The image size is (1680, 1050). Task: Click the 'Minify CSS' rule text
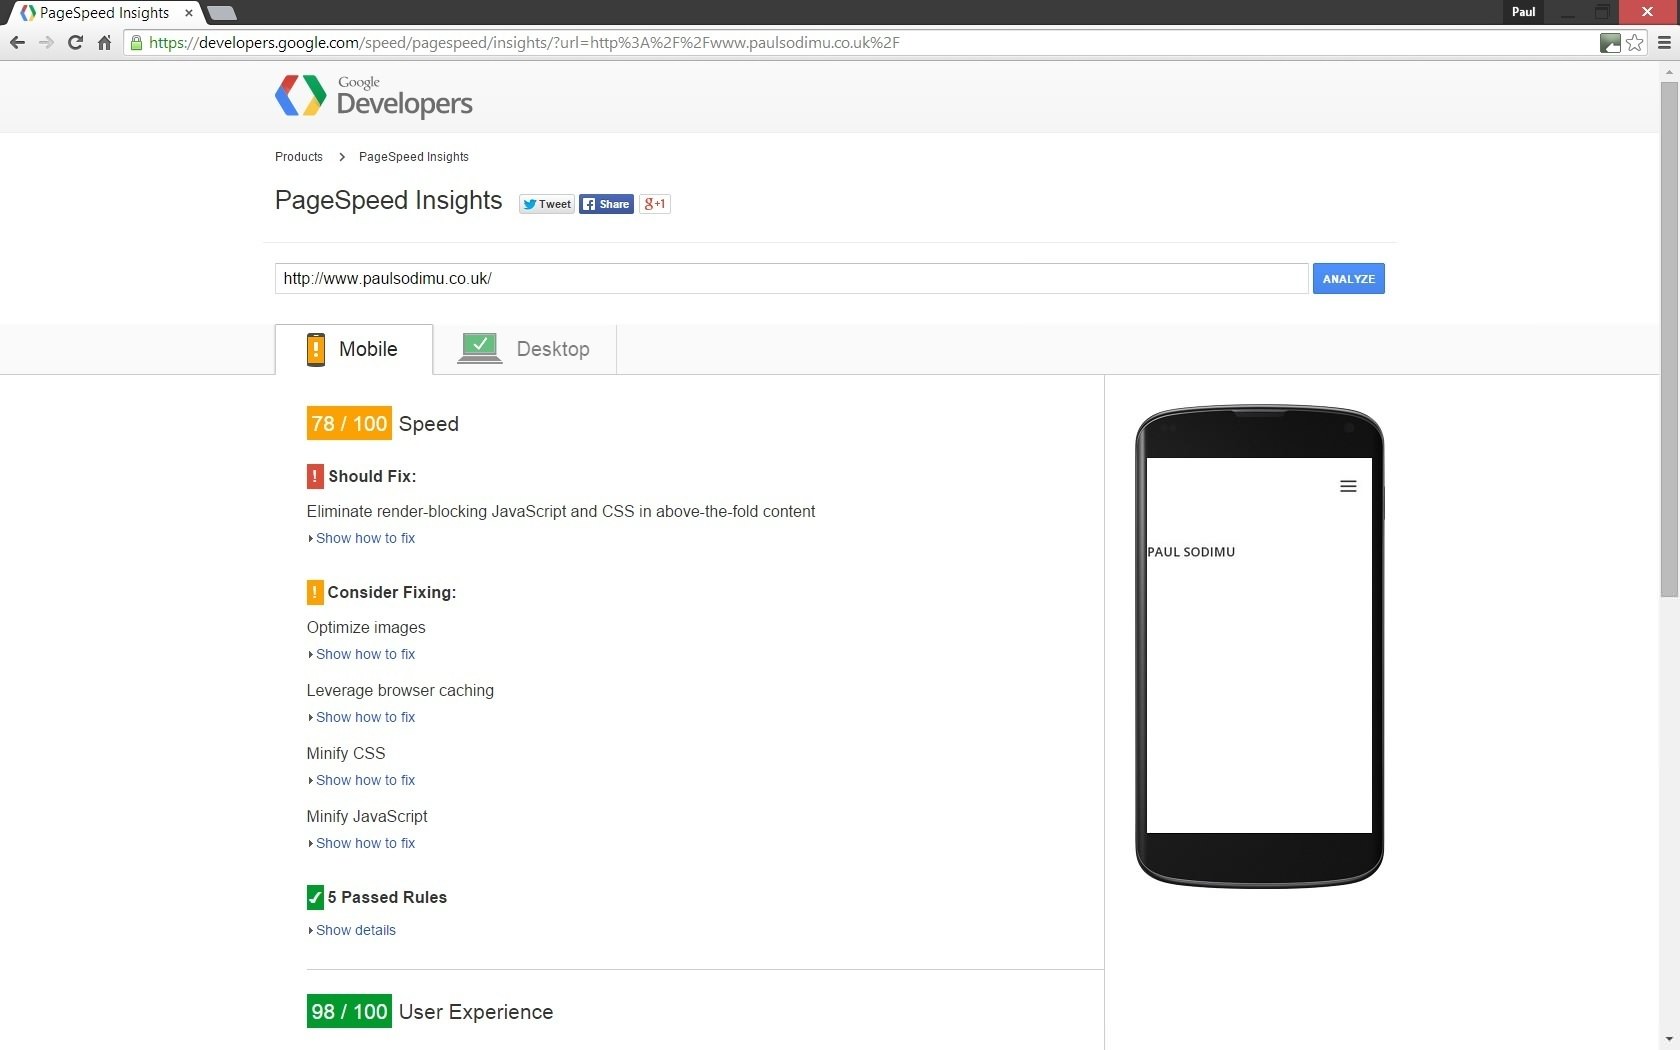346,754
